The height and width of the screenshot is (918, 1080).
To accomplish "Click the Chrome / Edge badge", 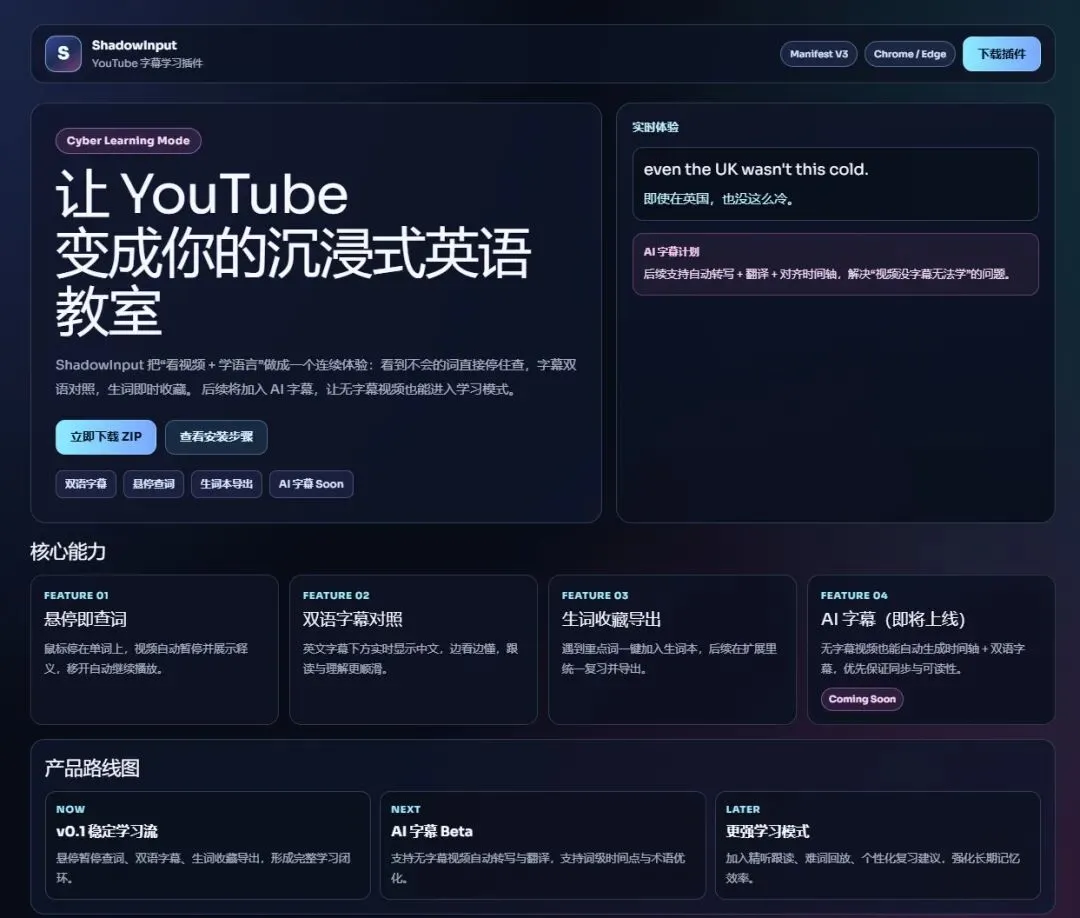I will pos(910,54).
